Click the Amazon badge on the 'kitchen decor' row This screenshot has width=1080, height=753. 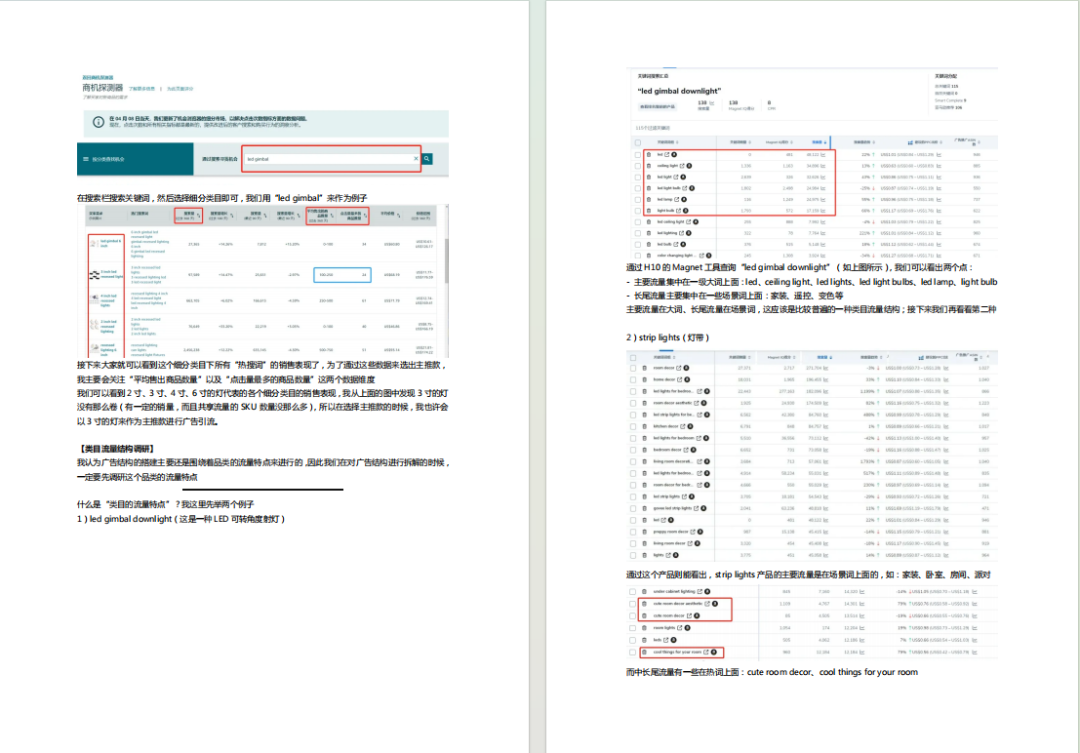pyautogui.click(x=690, y=426)
